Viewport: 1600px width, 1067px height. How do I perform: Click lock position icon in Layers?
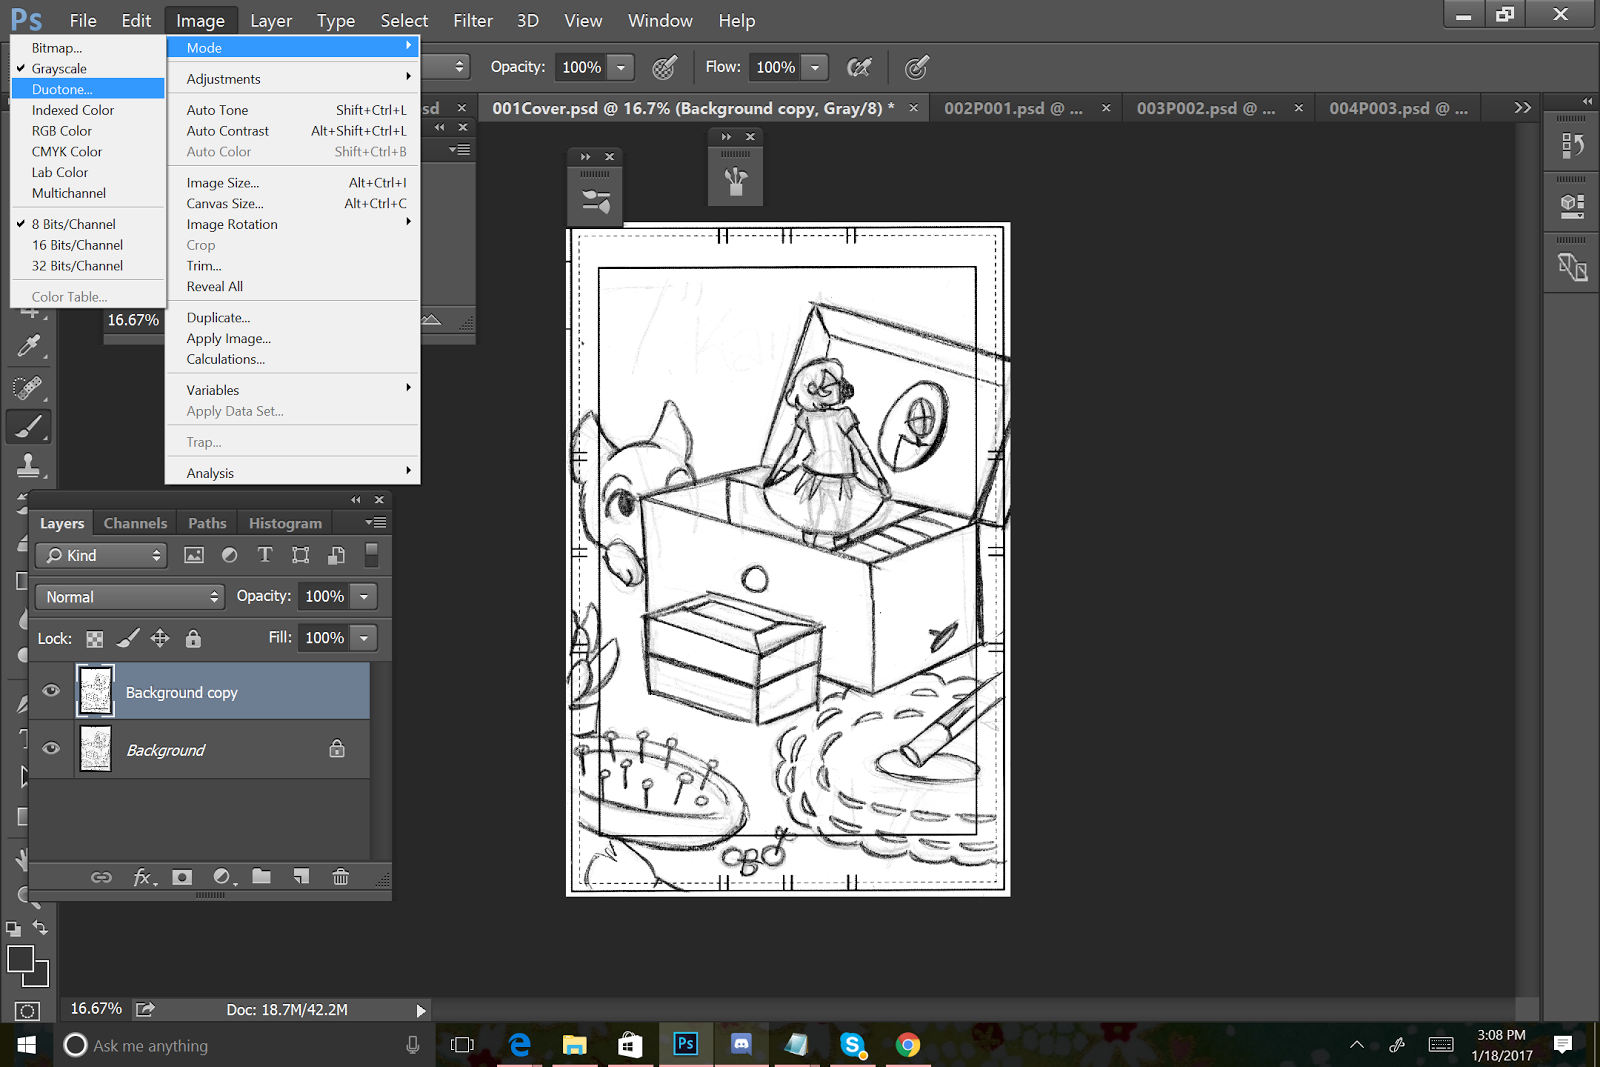160,638
